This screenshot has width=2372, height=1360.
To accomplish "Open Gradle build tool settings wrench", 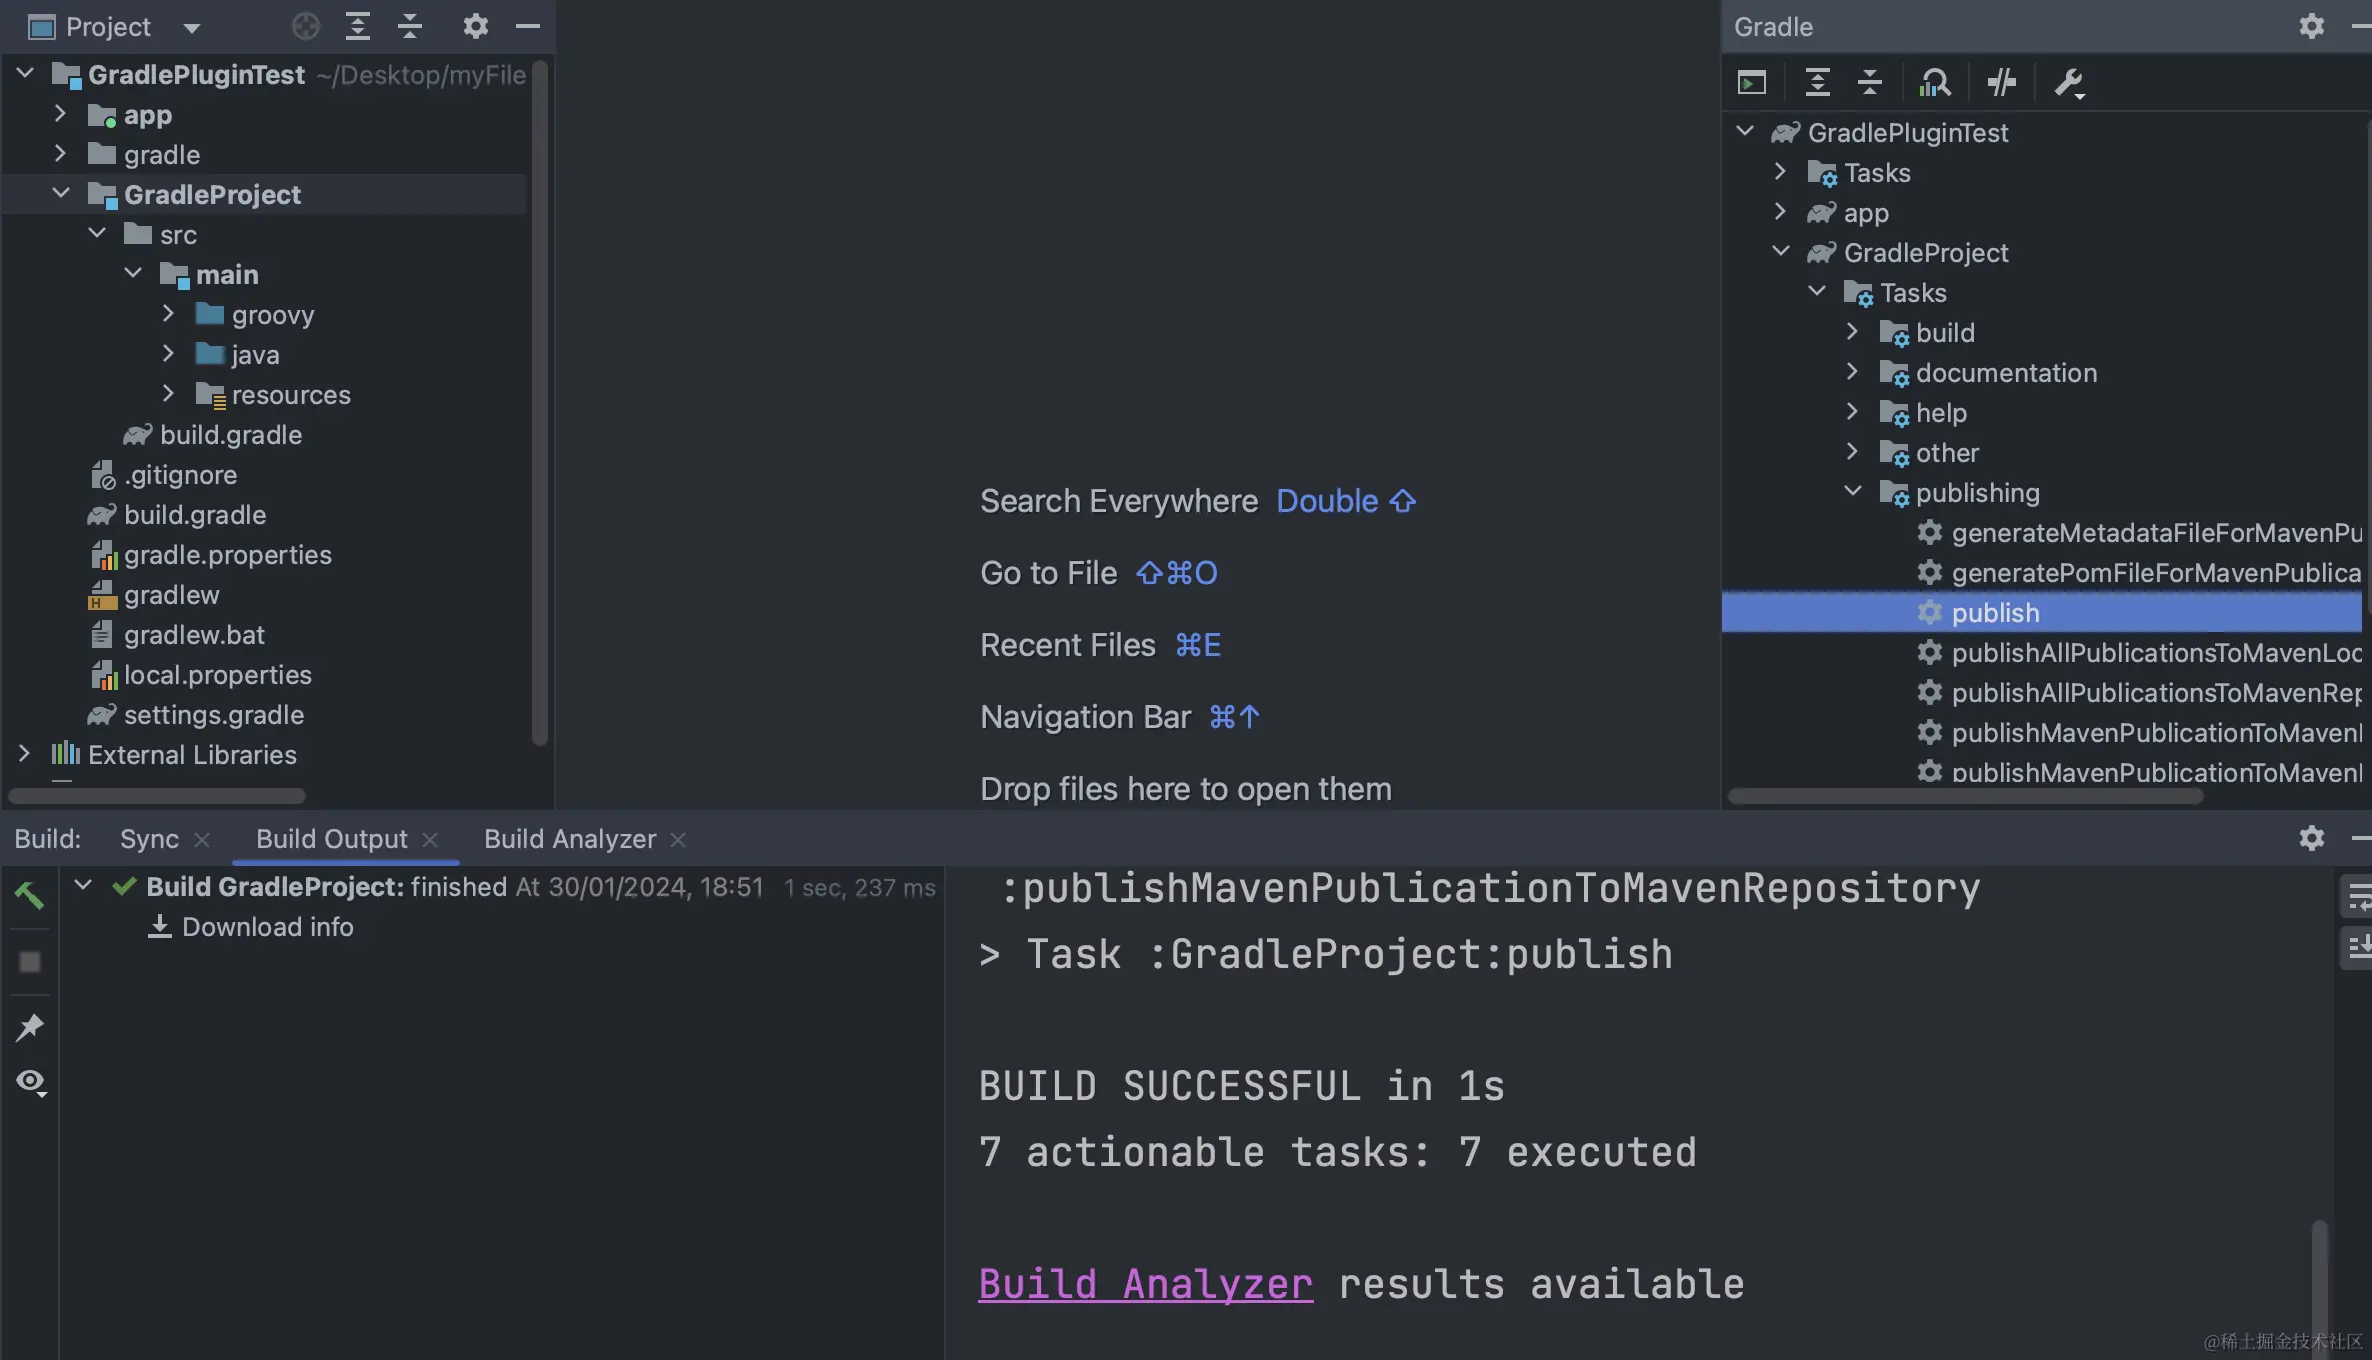I will (2068, 83).
